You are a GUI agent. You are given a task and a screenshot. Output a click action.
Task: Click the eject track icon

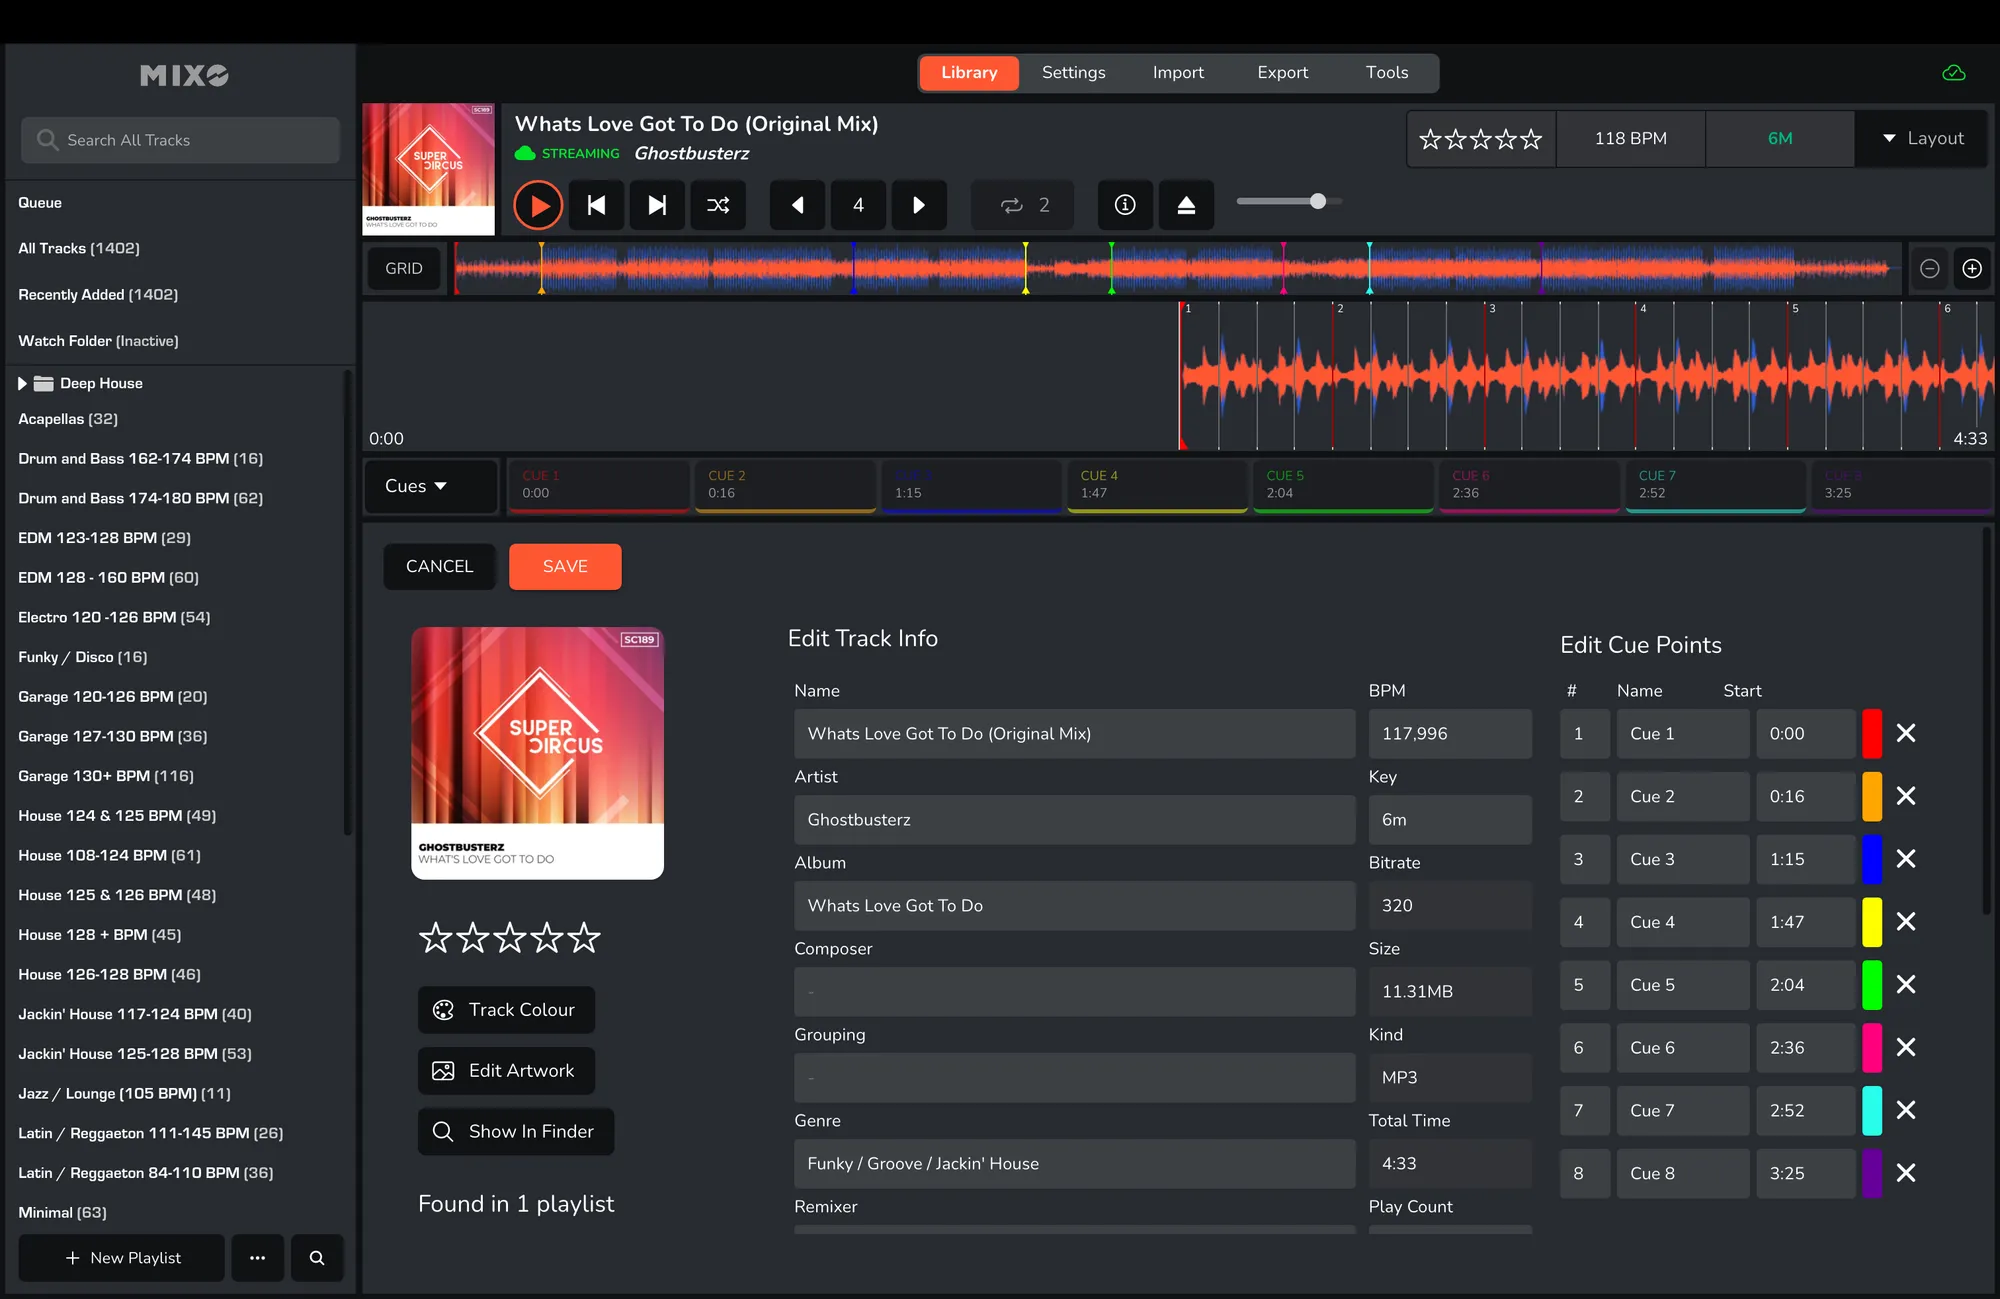[1186, 205]
